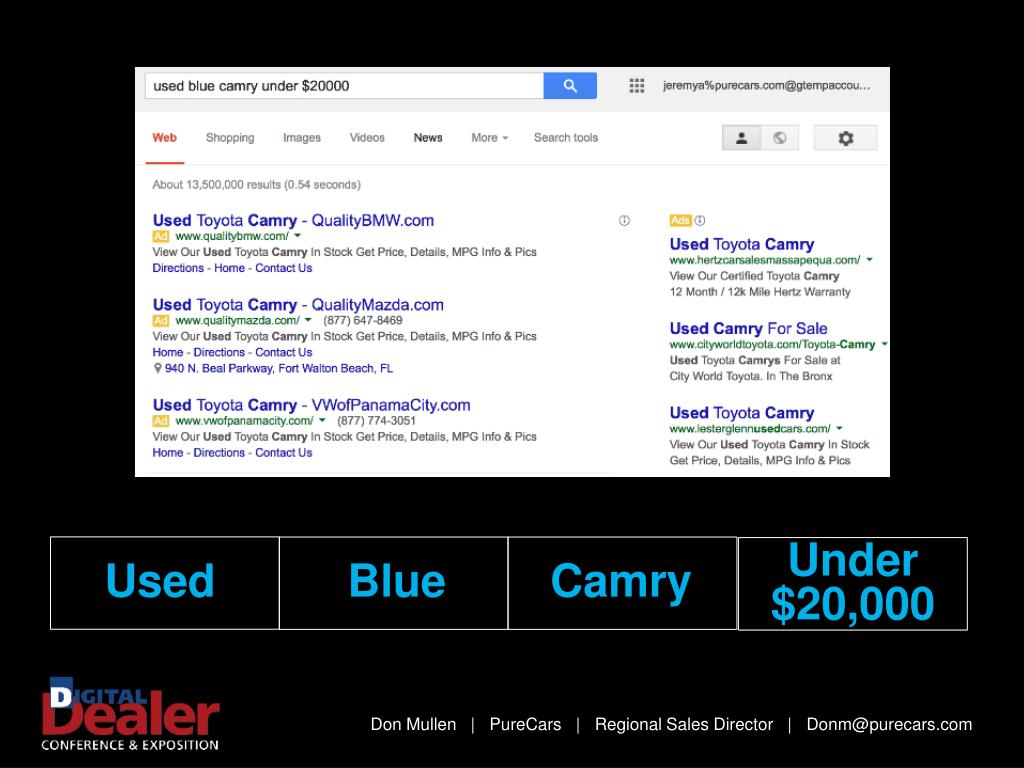Click Contact Us under QualityBMW ad
This screenshot has height=768, width=1024.
[283, 268]
